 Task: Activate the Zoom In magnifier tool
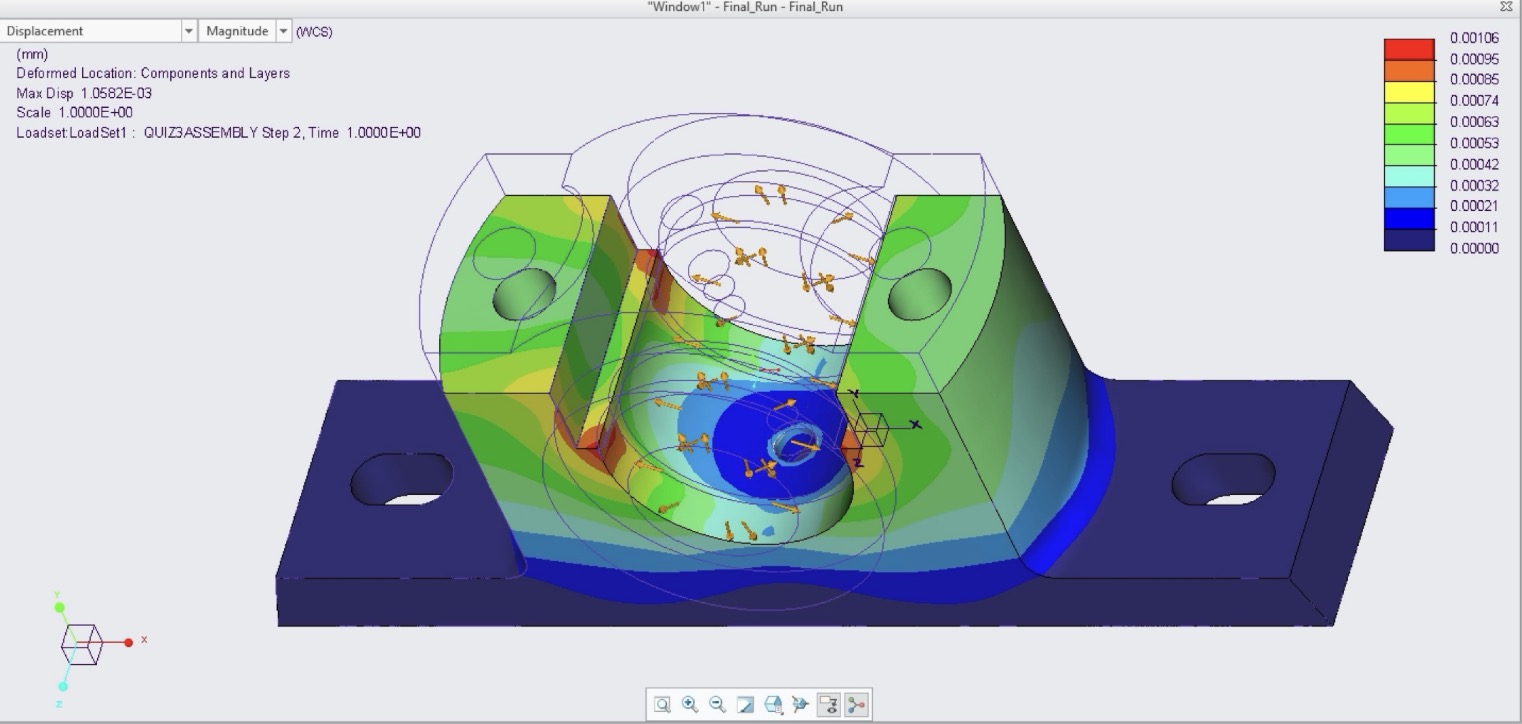tap(689, 704)
